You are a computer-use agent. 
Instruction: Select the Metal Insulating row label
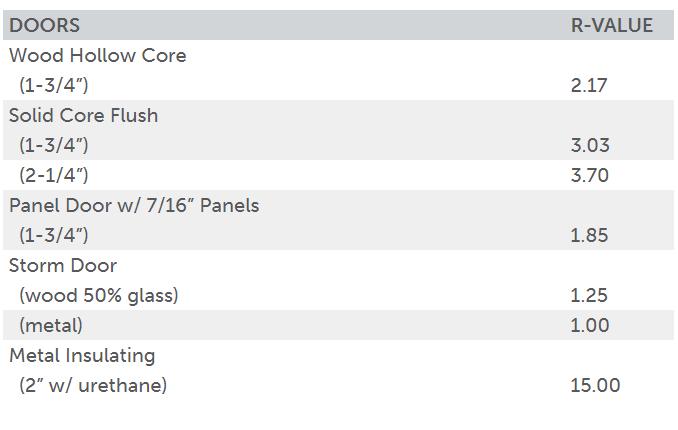coord(82,355)
